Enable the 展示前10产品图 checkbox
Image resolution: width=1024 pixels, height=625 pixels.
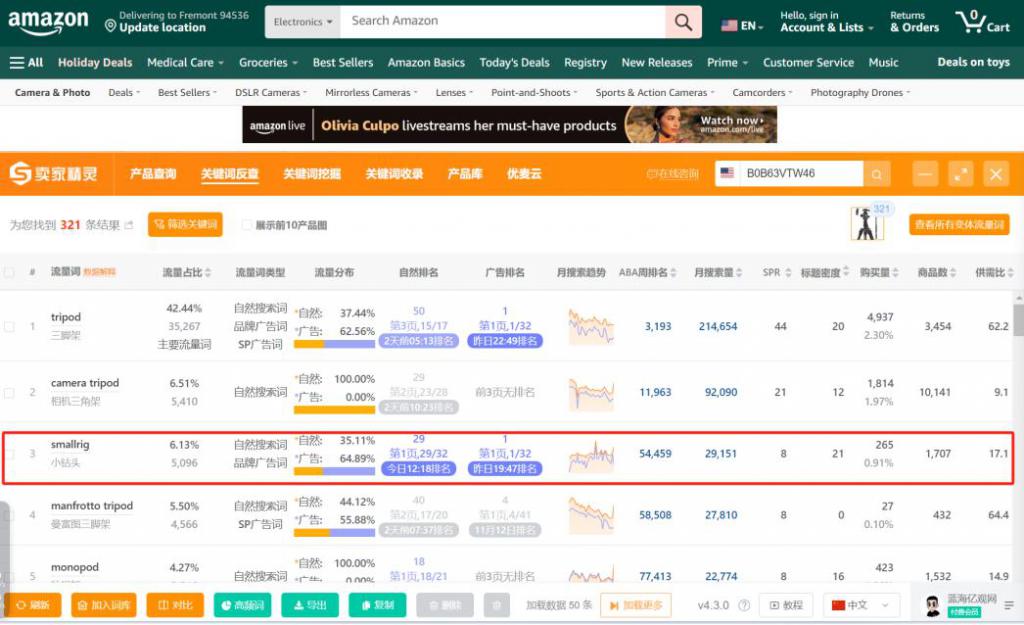coord(247,226)
